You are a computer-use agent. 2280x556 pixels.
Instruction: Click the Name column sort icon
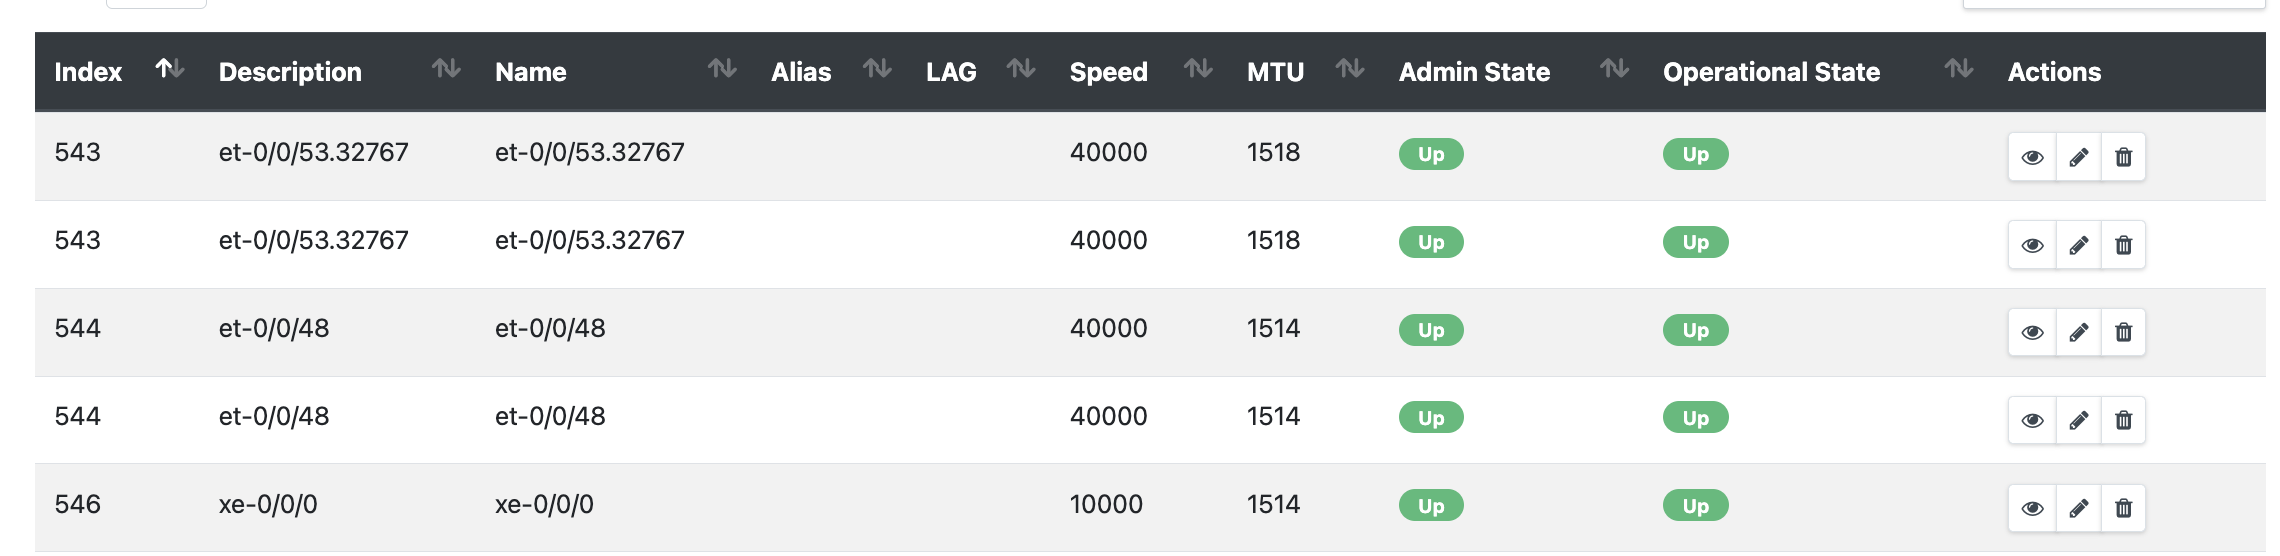722,69
